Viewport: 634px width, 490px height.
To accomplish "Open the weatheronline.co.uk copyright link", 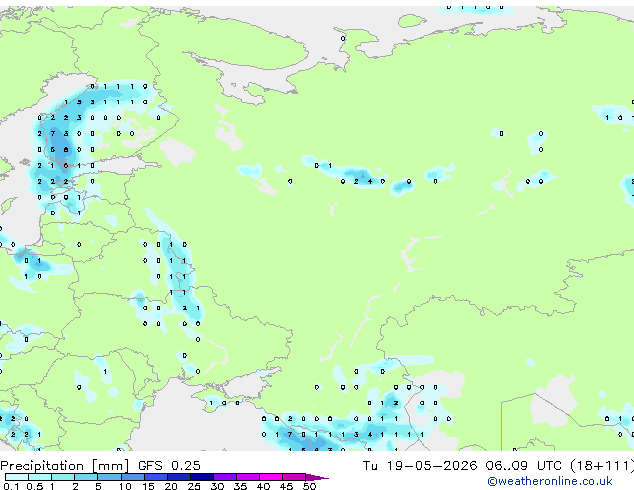I will pyautogui.click(x=550, y=481).
